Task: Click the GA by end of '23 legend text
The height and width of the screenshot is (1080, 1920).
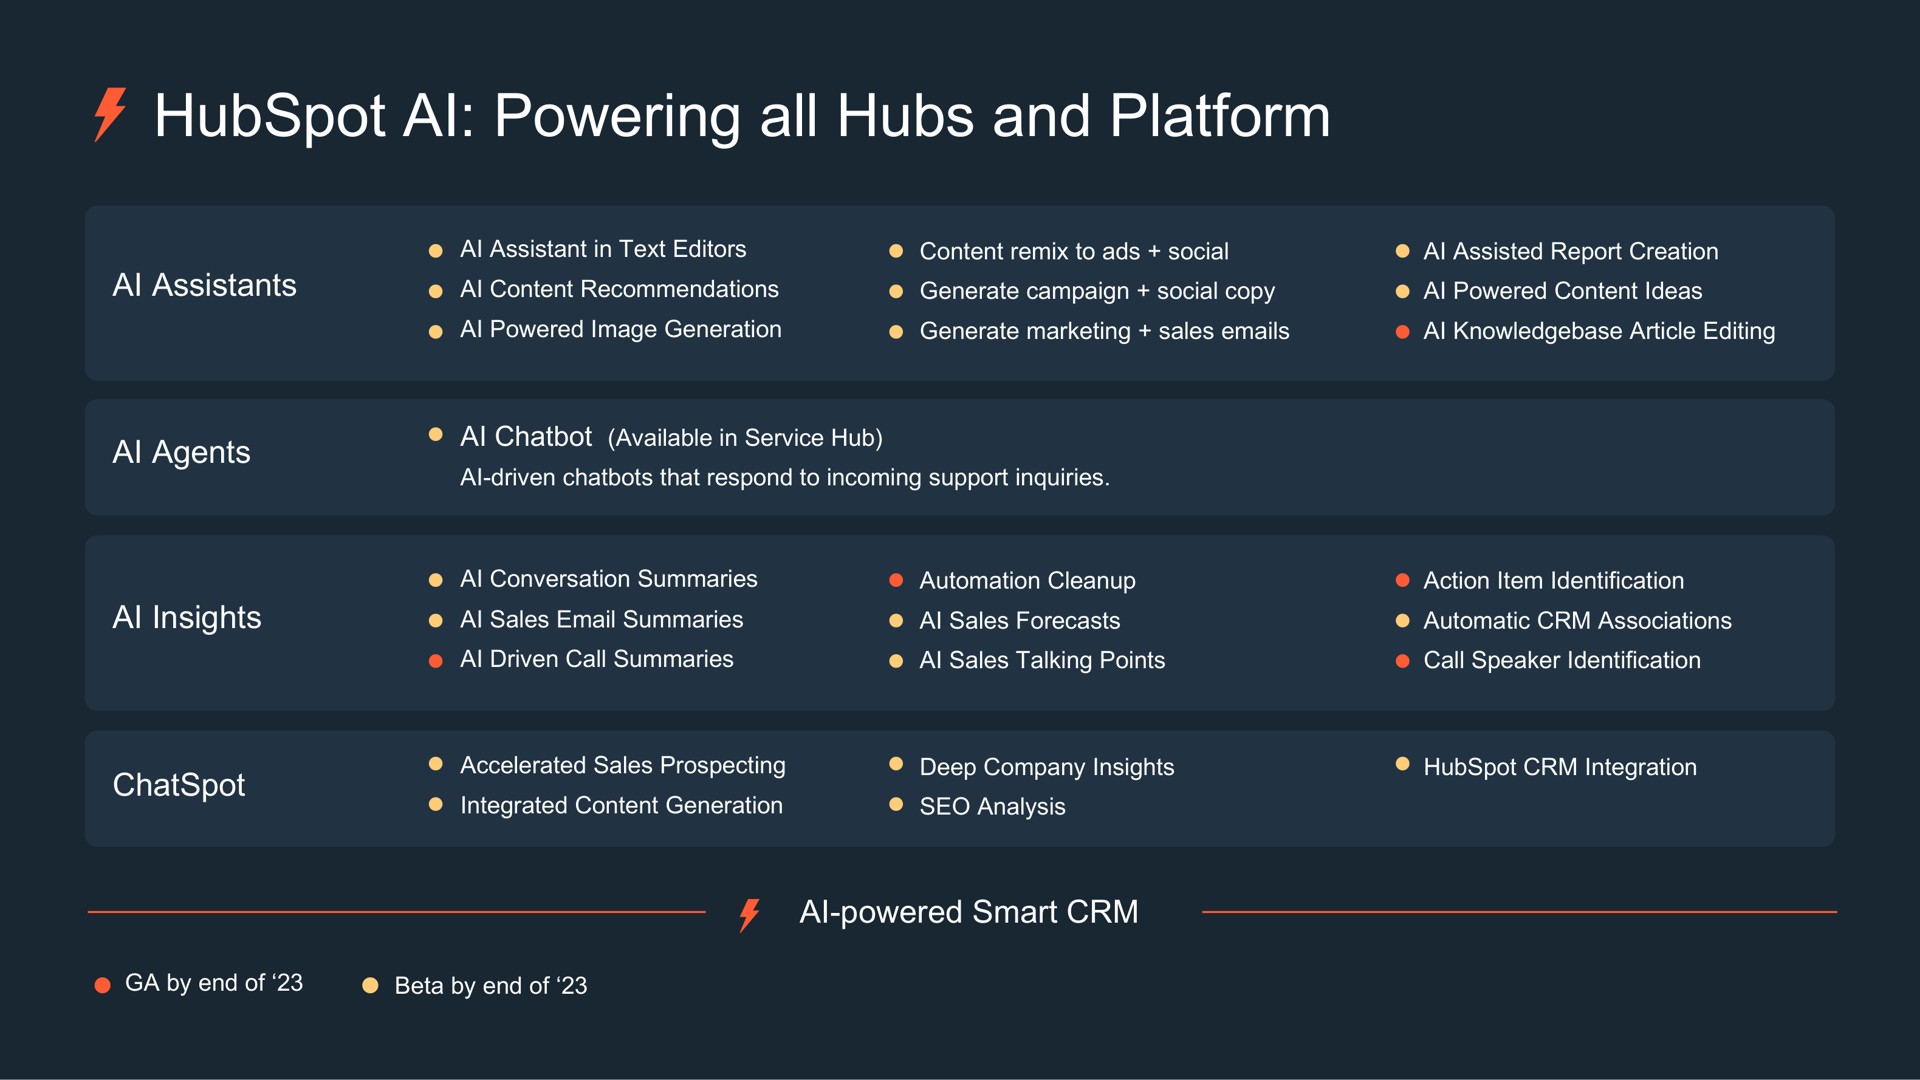Action: 214,983
